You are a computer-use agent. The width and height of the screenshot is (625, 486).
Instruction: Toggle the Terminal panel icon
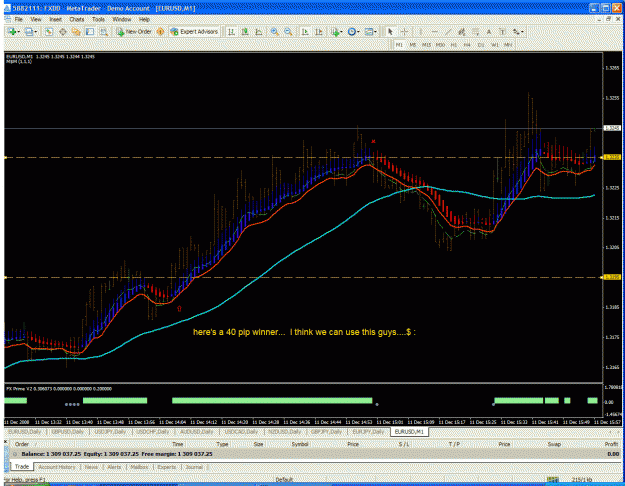click(90, 32)
